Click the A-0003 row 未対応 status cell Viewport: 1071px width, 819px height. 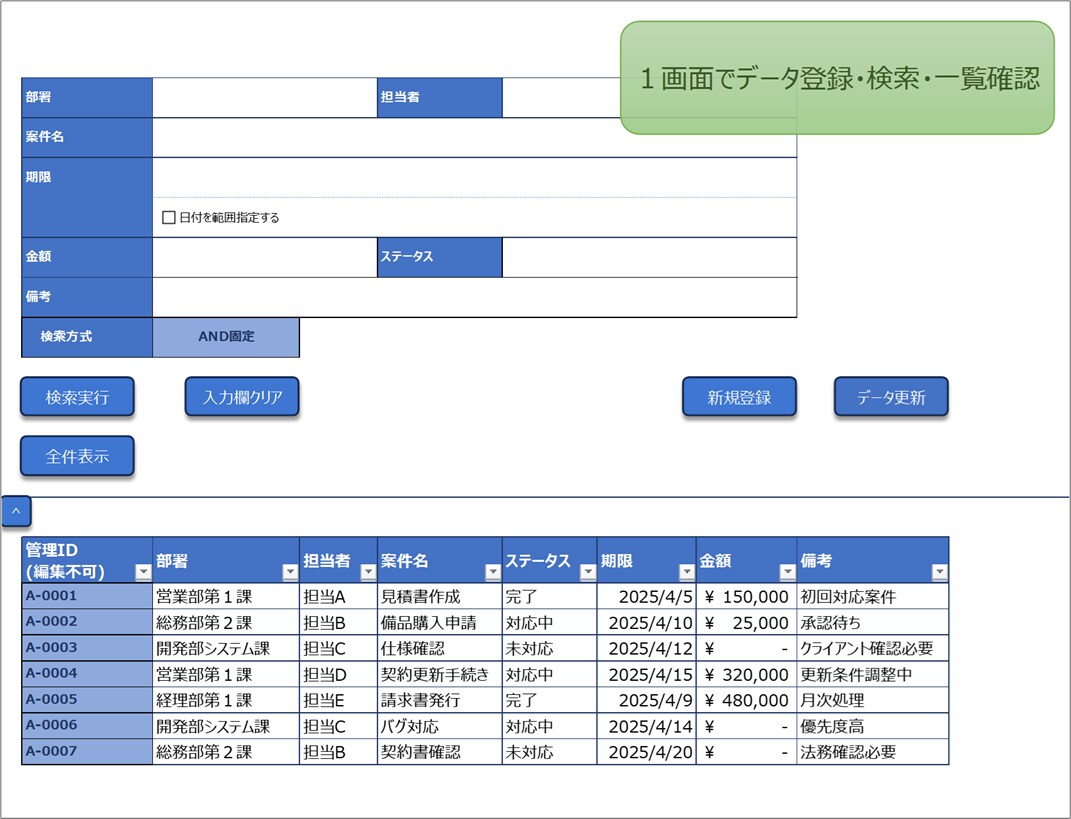pos(550,648)
